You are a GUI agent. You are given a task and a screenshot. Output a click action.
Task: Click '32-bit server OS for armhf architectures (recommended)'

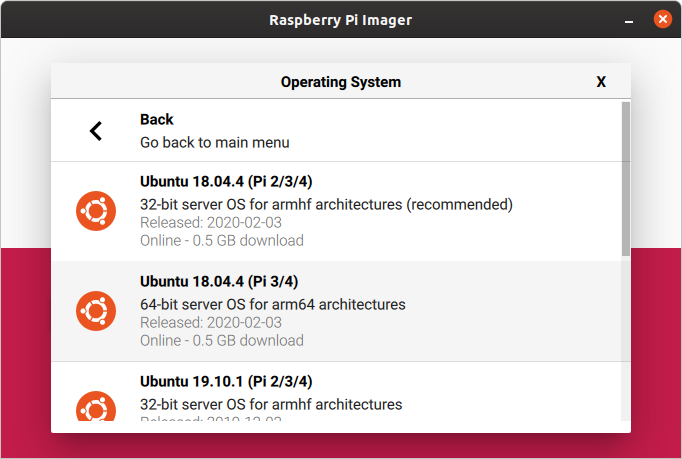tap(326, 204)
